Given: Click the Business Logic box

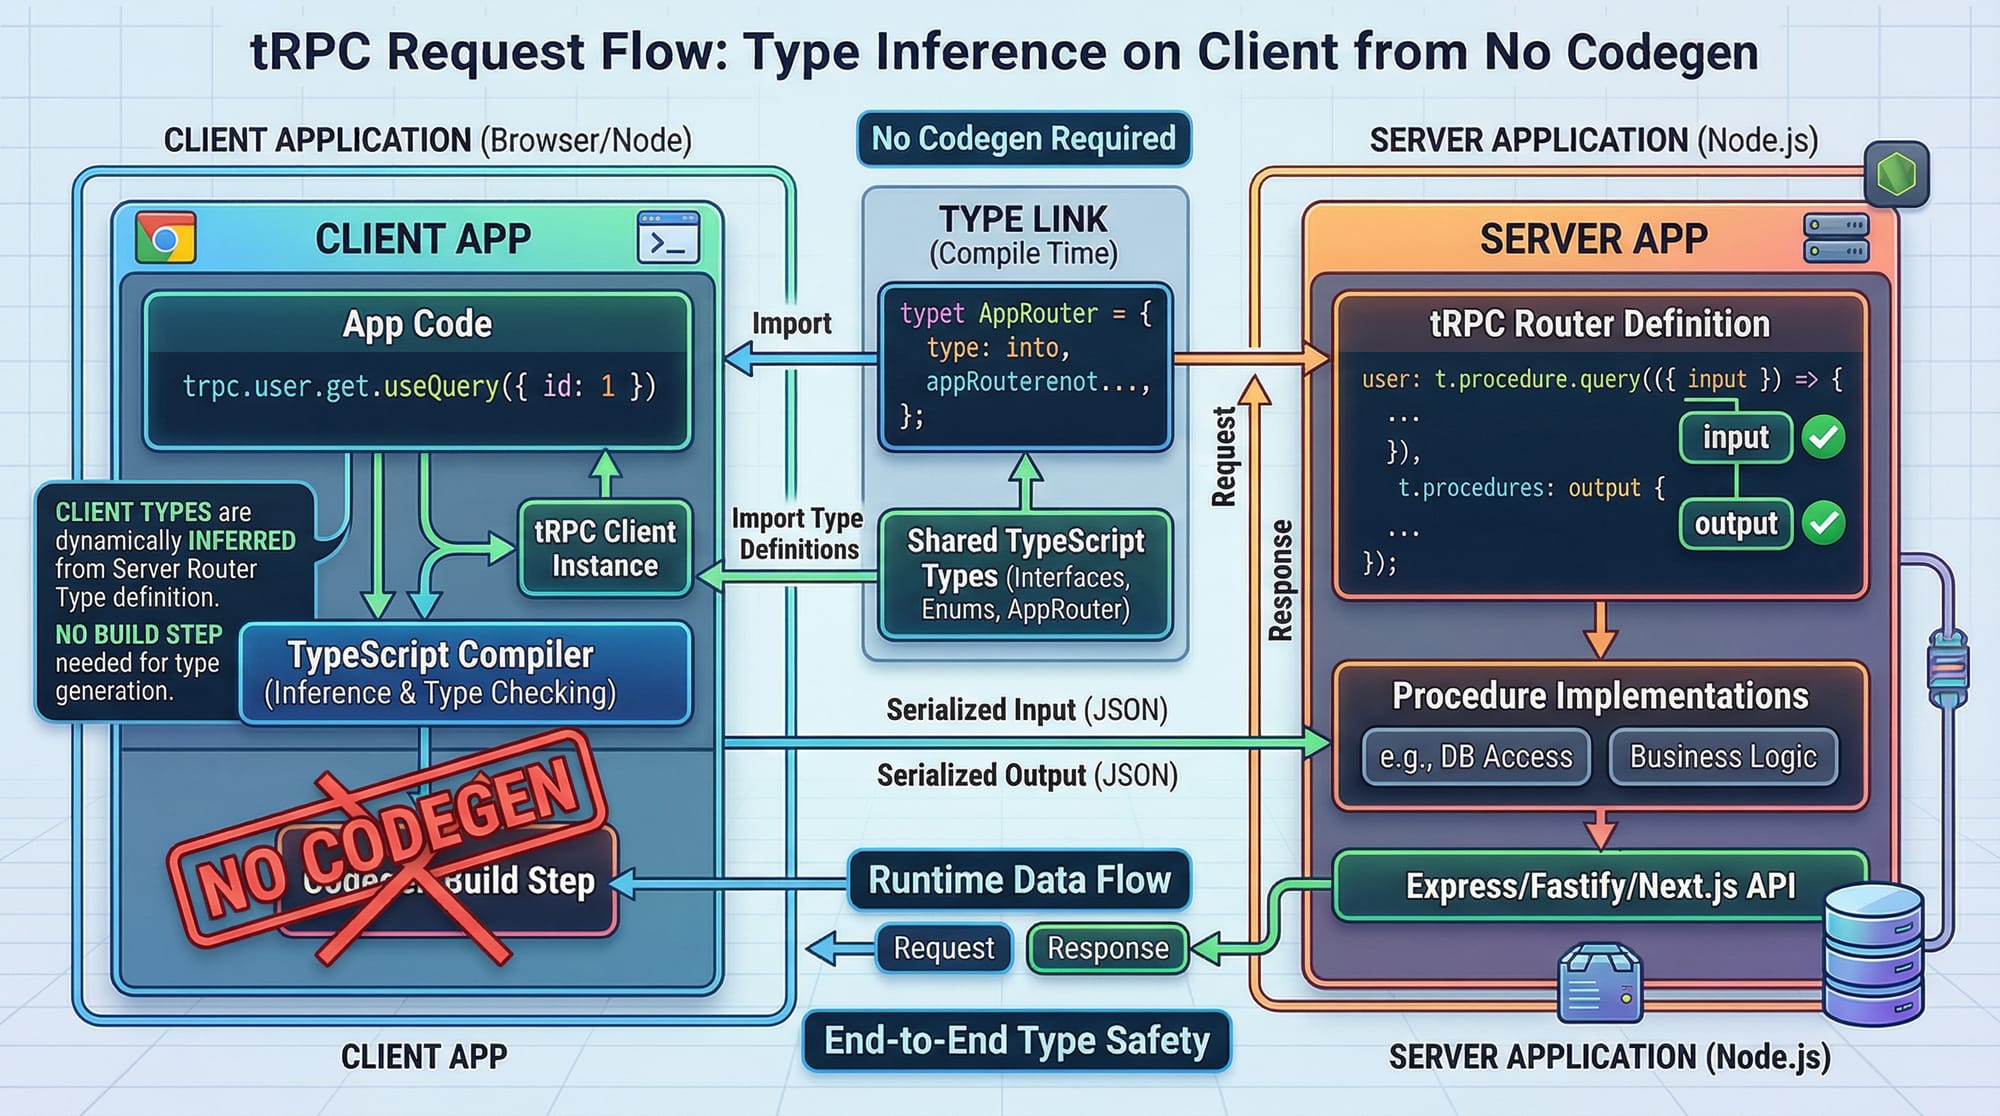Looking at the screenshot, I should pos(1722,757).
